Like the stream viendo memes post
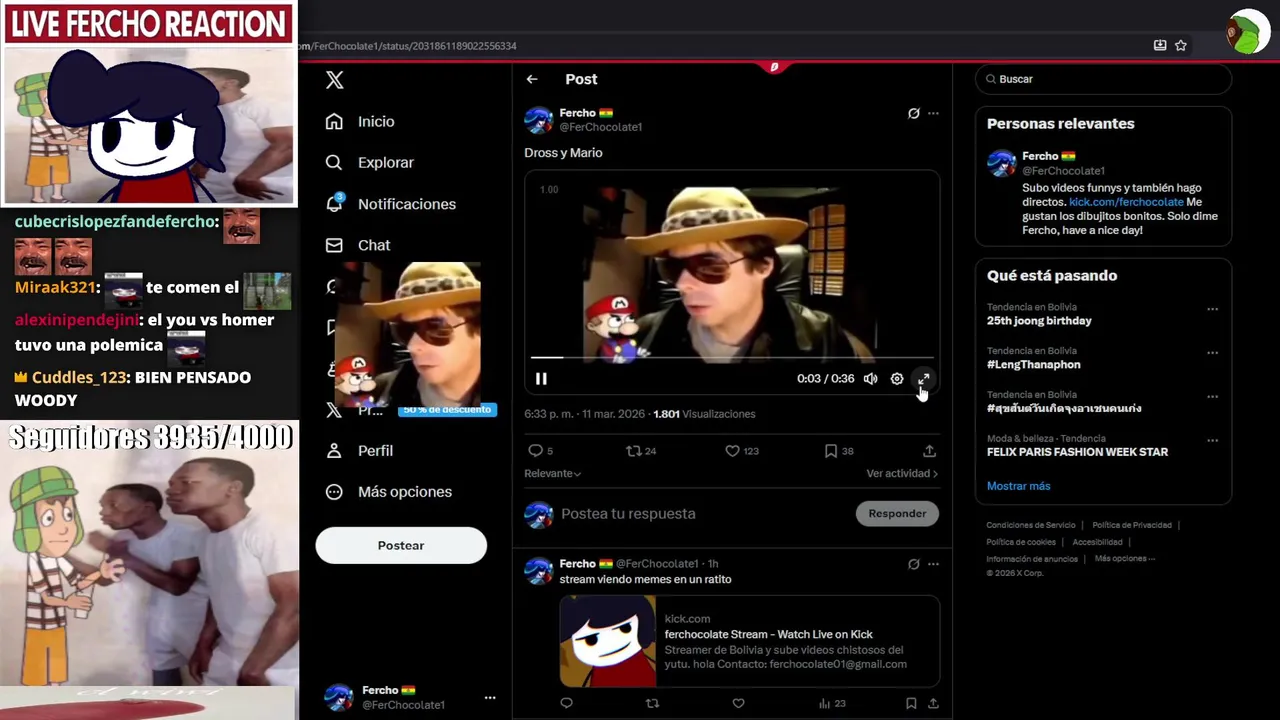 [x=738, y=704]
